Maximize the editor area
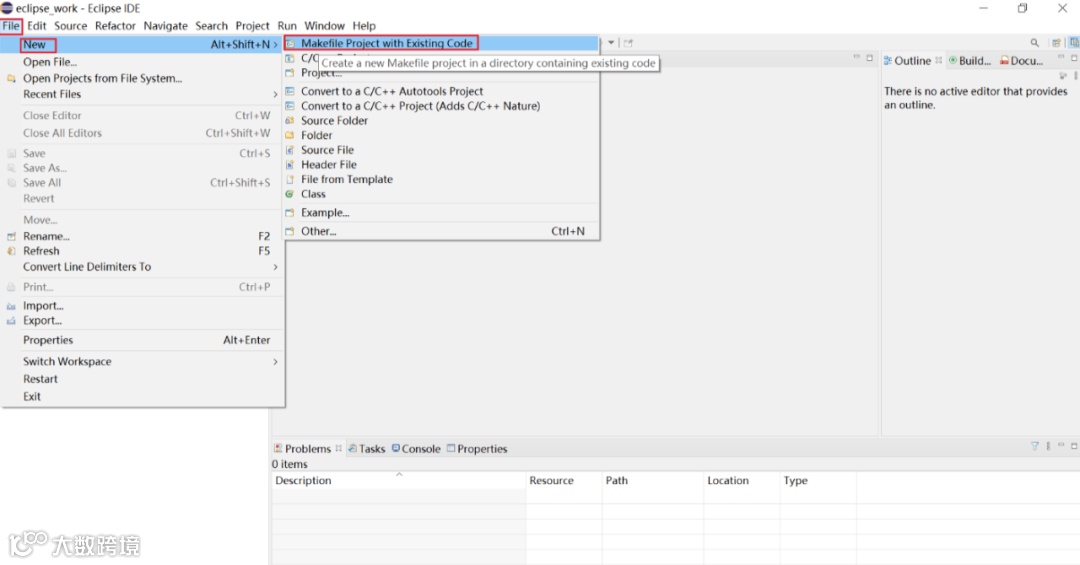 [x=870, y=58]
